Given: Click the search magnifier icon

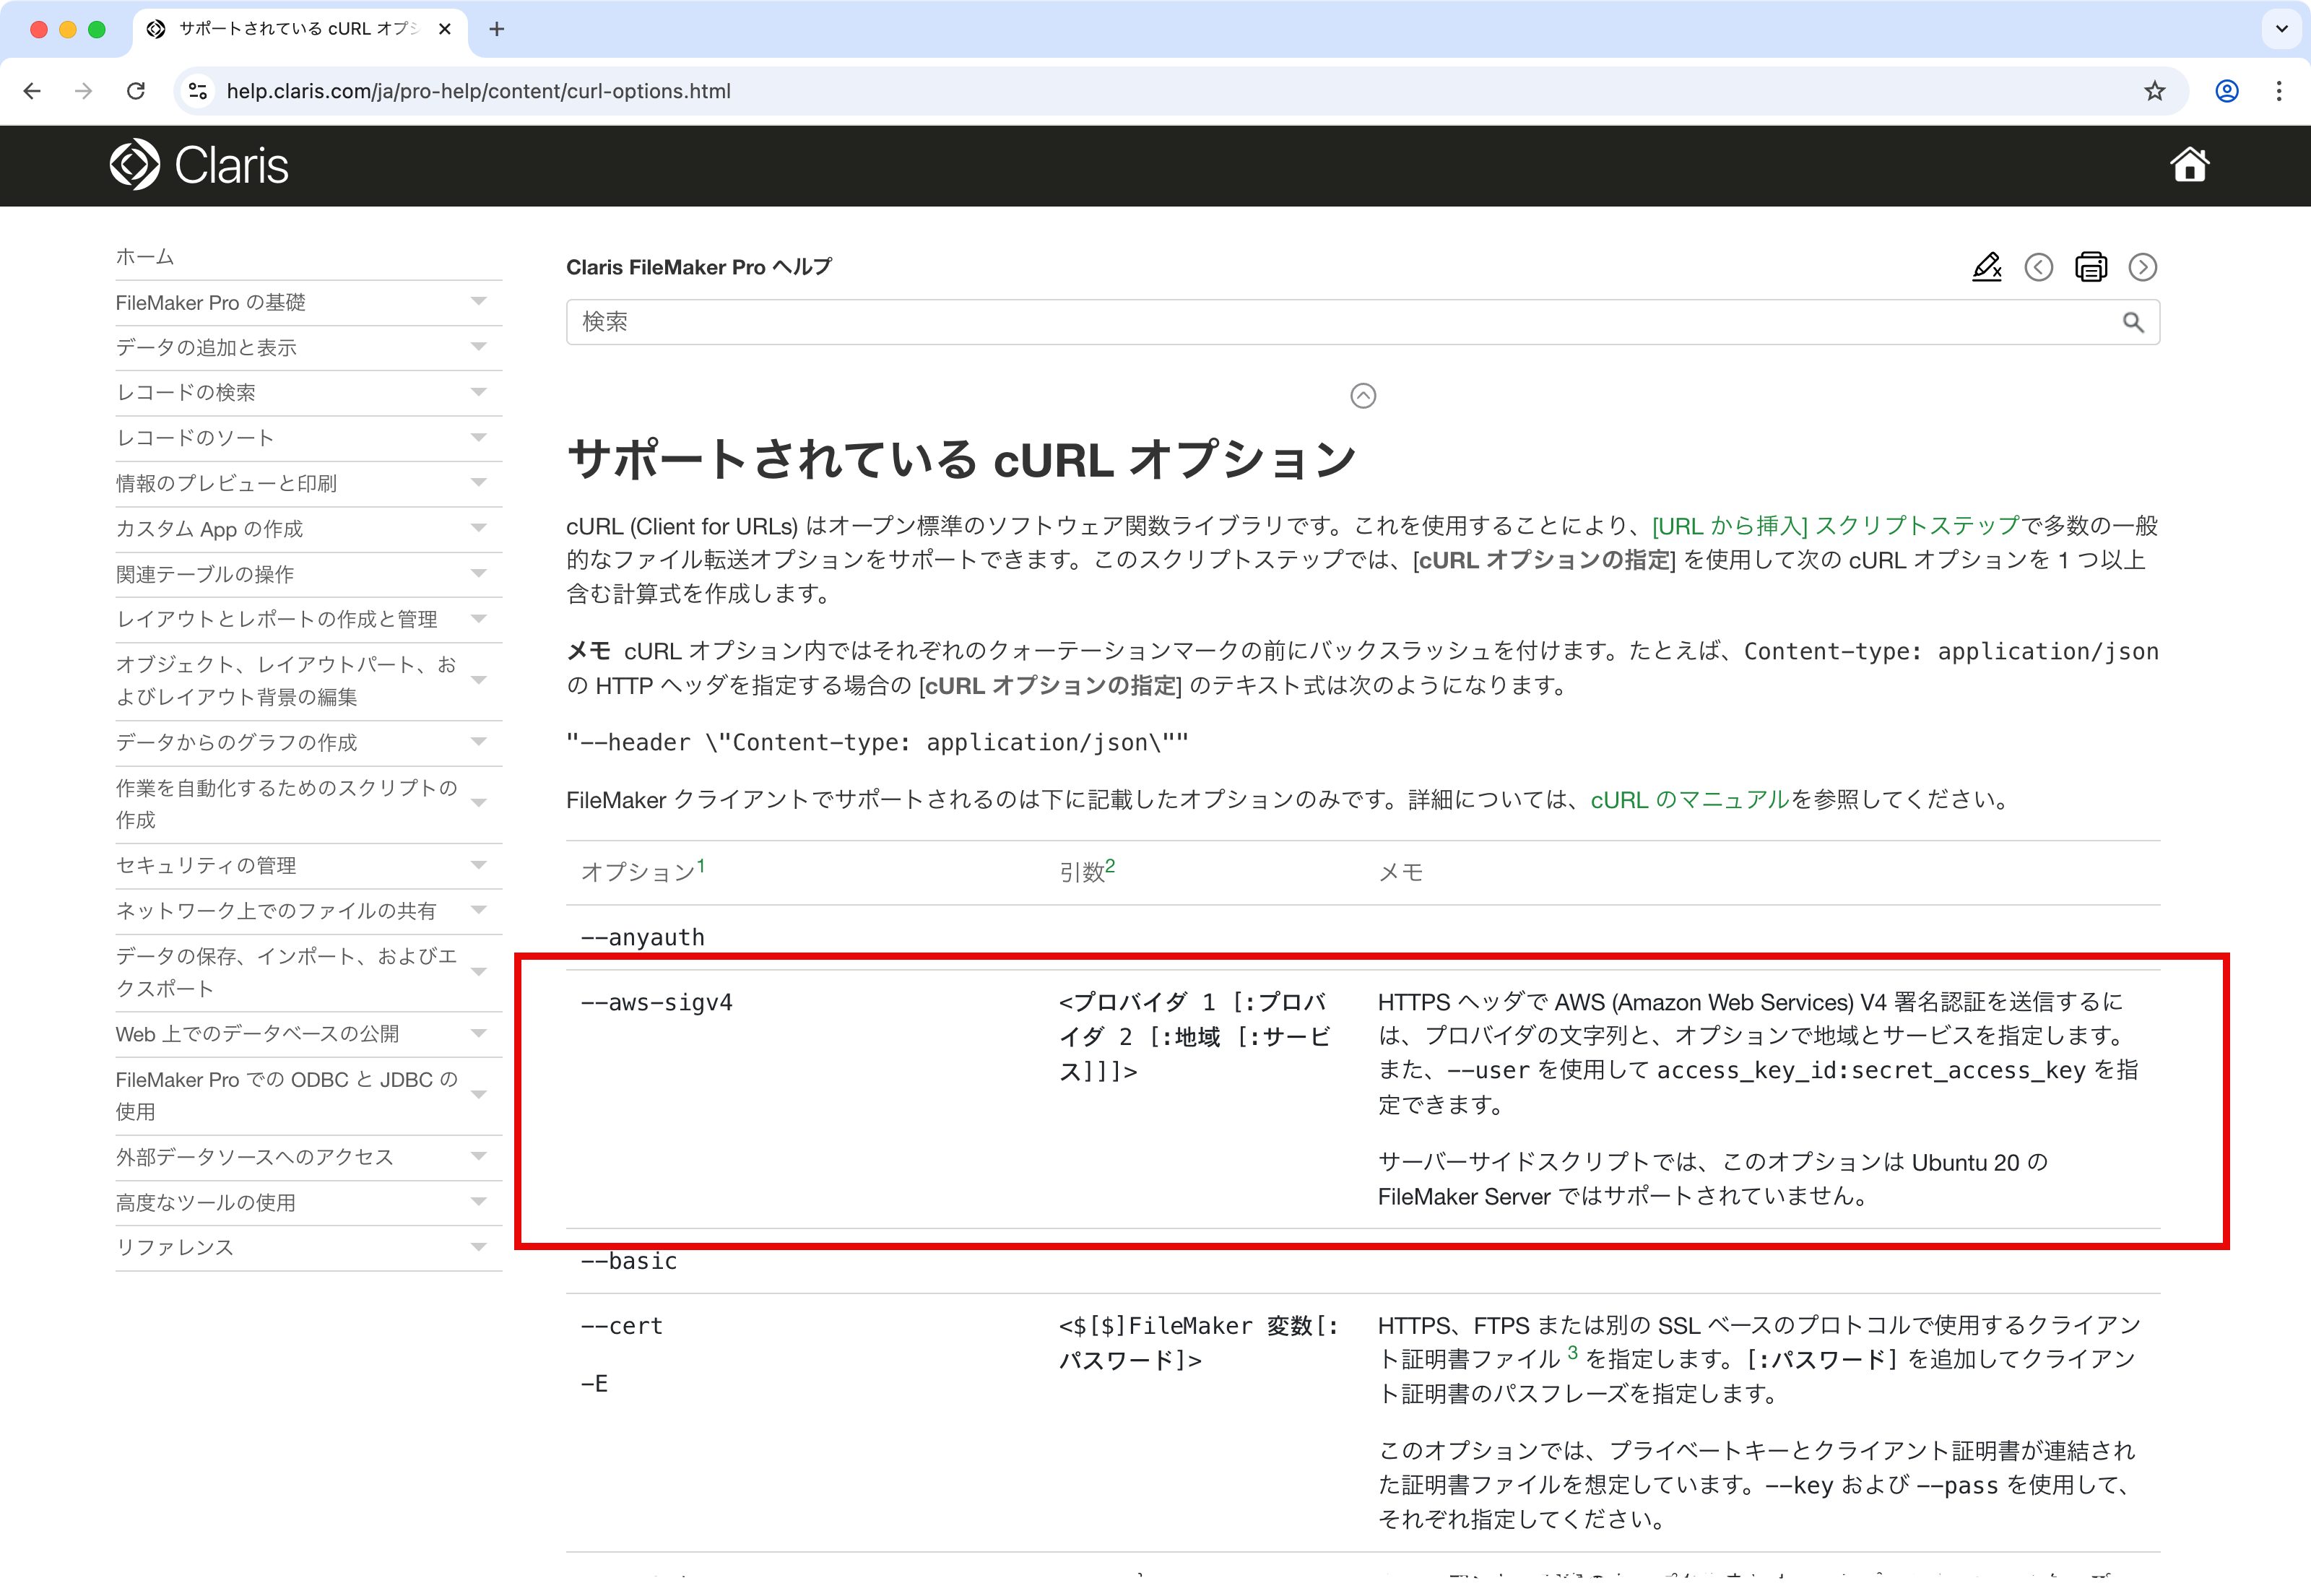Looking at the screenshot, I should click(x=2132, y=322).
